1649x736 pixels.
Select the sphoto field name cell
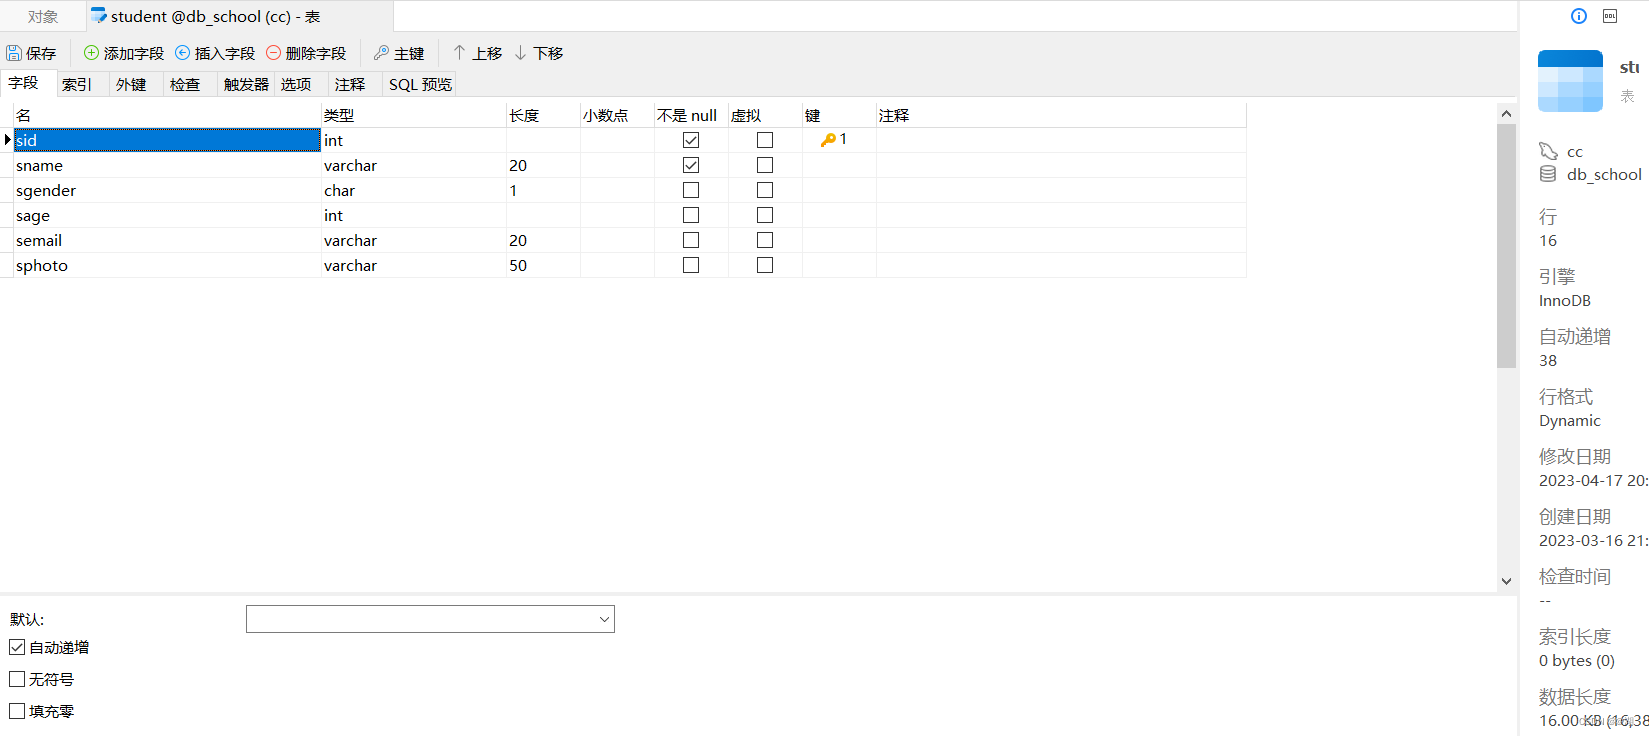167,265
